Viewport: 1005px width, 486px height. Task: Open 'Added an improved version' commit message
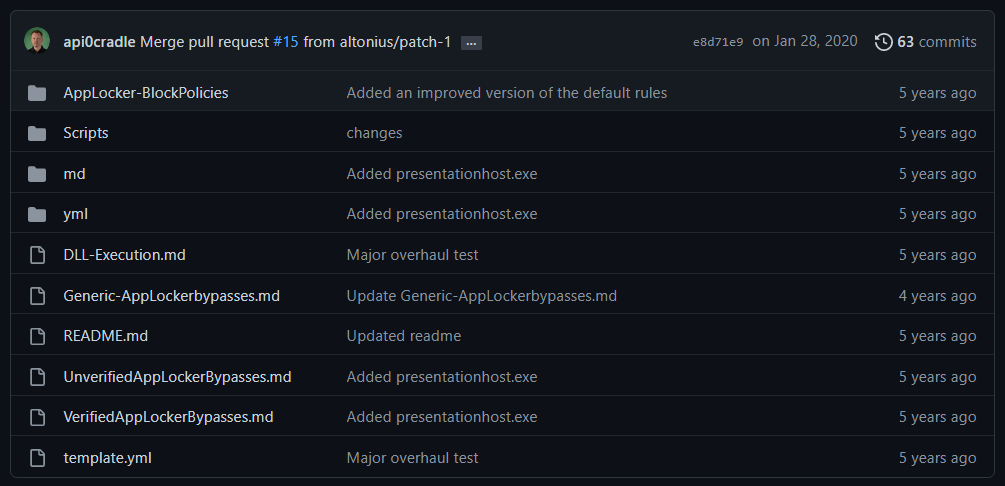coord(506,93)
